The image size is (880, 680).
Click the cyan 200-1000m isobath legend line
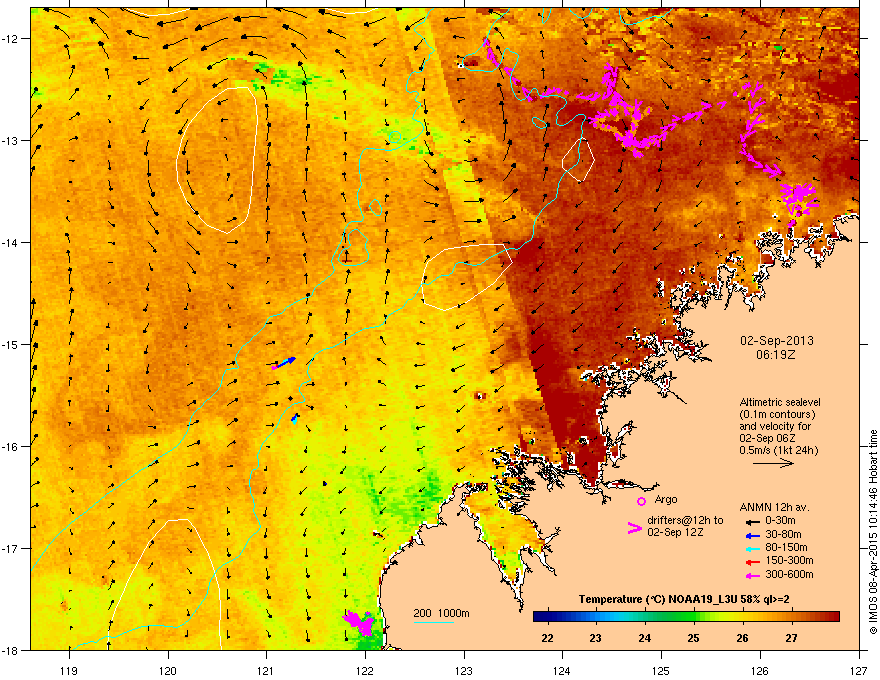coord(434,622)
